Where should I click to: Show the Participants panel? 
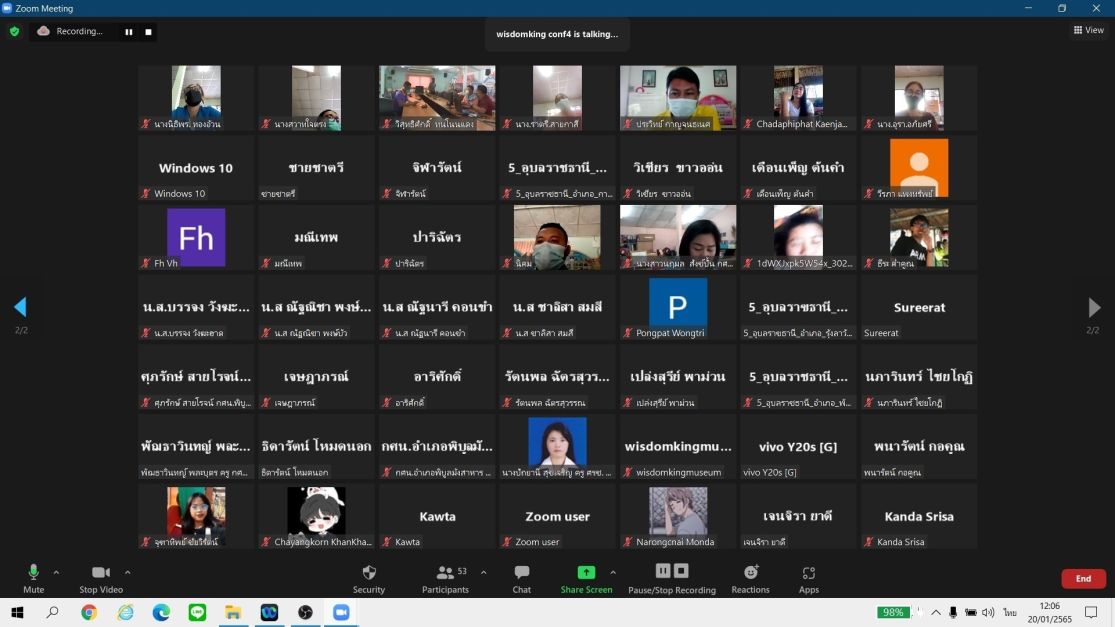tap(445, 579)
